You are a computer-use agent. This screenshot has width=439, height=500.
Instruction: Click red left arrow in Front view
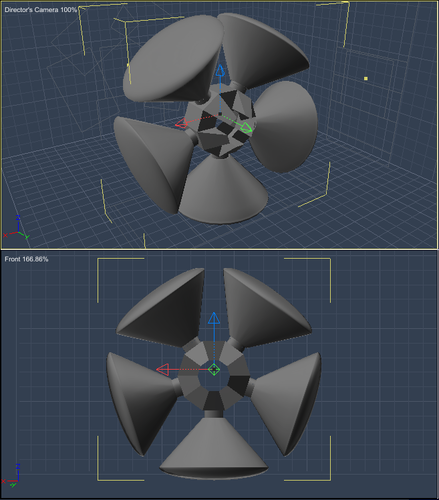[x=163, y=369]
